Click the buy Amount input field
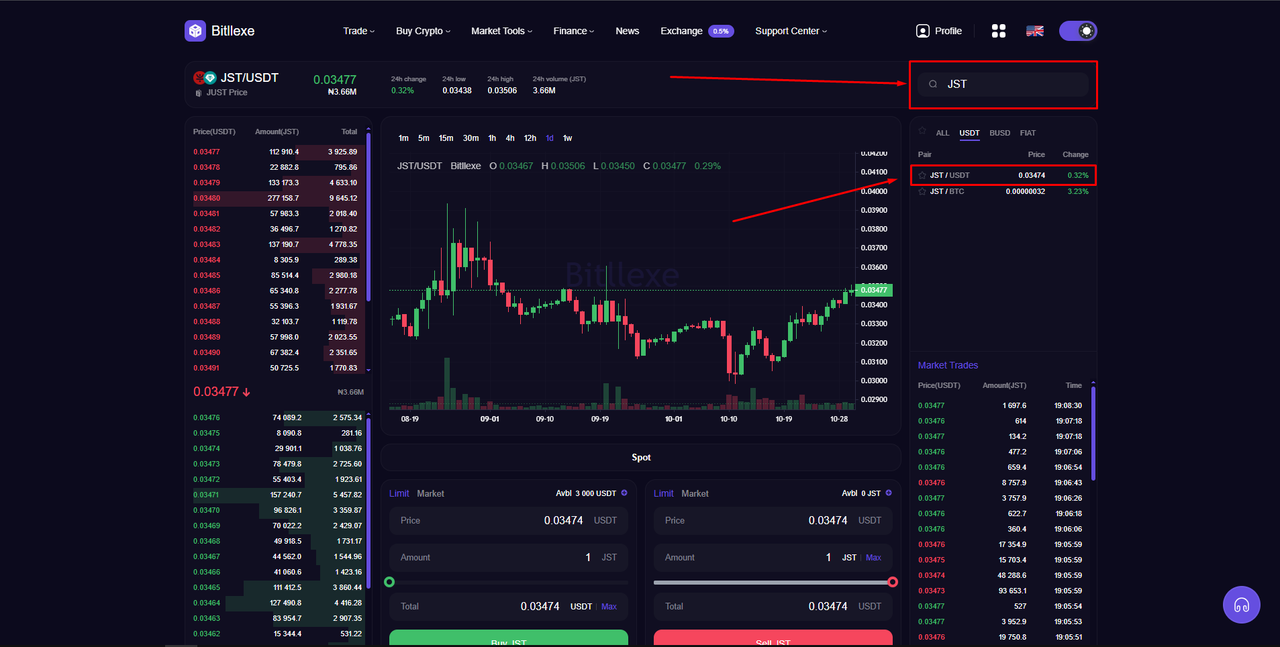This screenshot has height=647, width=1280. [508, 557]
